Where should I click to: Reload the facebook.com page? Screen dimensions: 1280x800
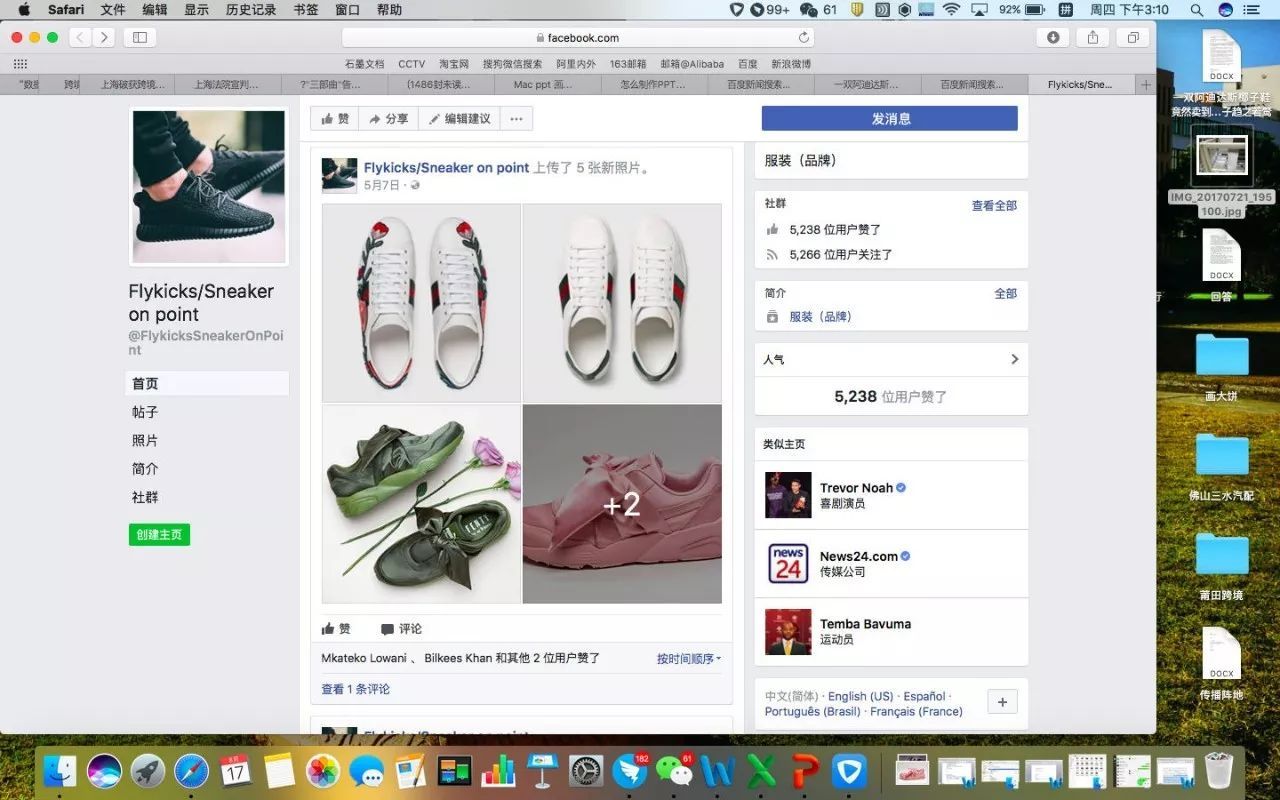point(803,38)
